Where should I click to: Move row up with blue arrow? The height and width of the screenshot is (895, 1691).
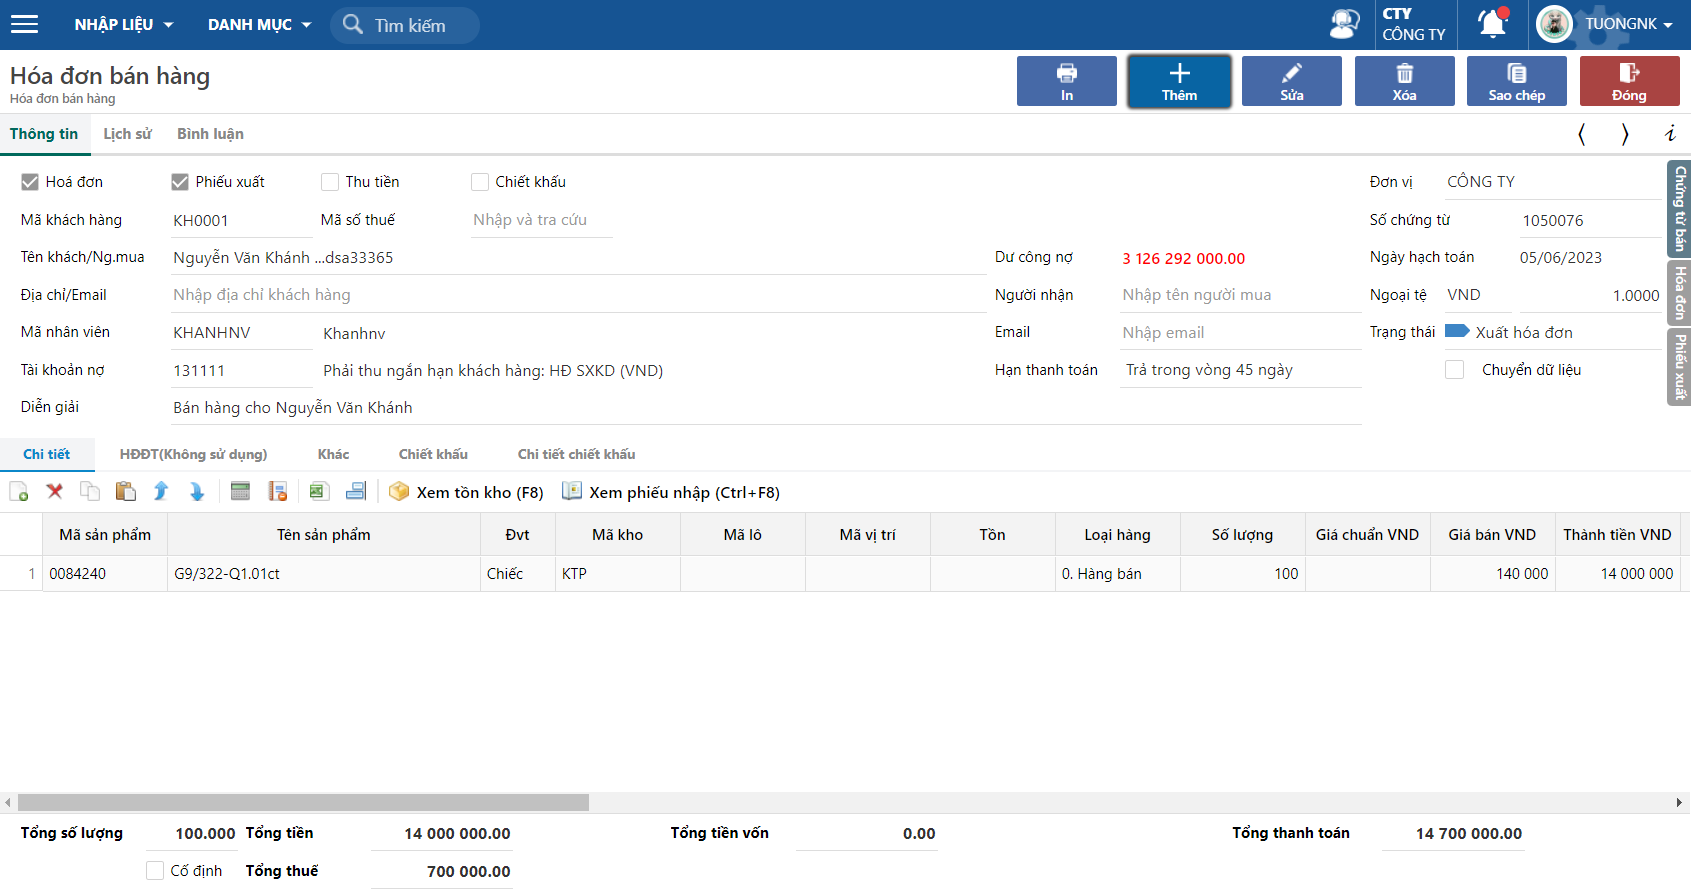click(161, 492)
